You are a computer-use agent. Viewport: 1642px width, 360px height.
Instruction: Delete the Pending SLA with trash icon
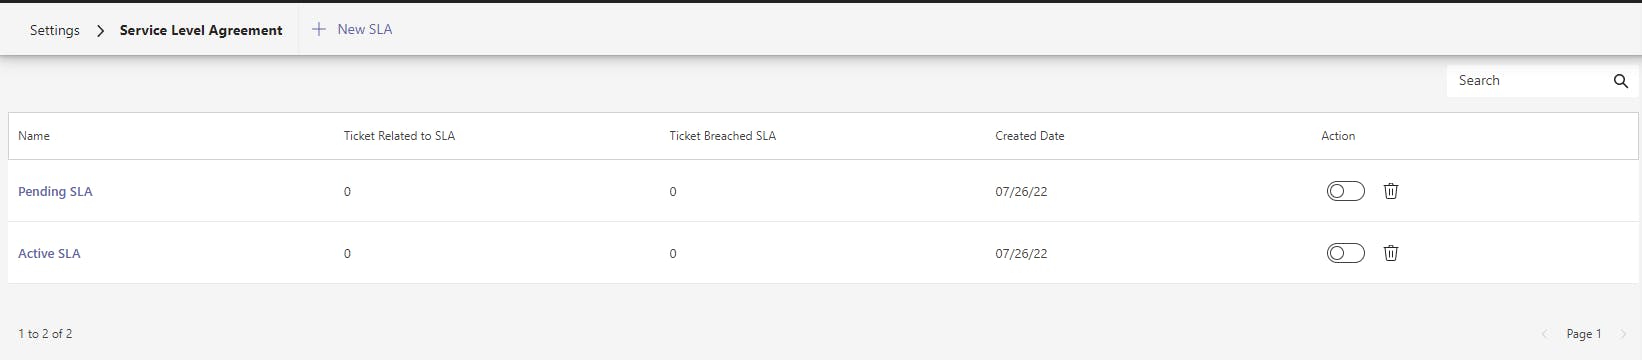tap(1390, 191)
